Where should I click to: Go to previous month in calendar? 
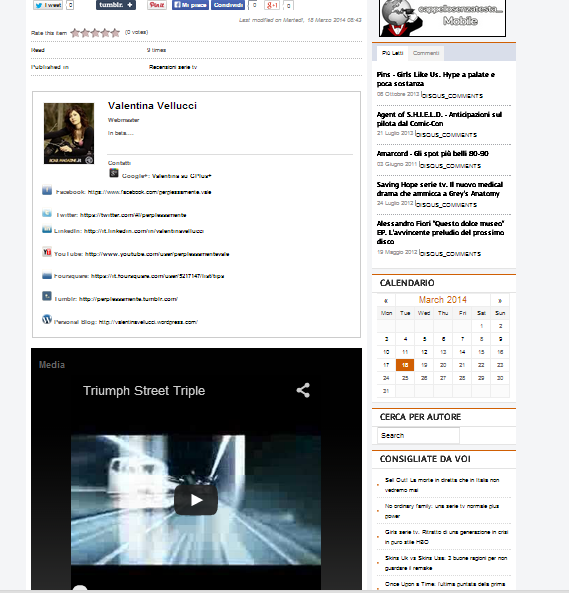click(x=386, y=300)
